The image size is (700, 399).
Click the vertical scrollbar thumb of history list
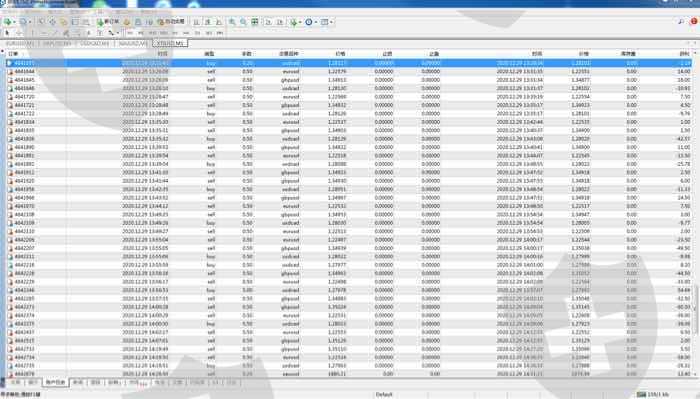coord(695,309)
